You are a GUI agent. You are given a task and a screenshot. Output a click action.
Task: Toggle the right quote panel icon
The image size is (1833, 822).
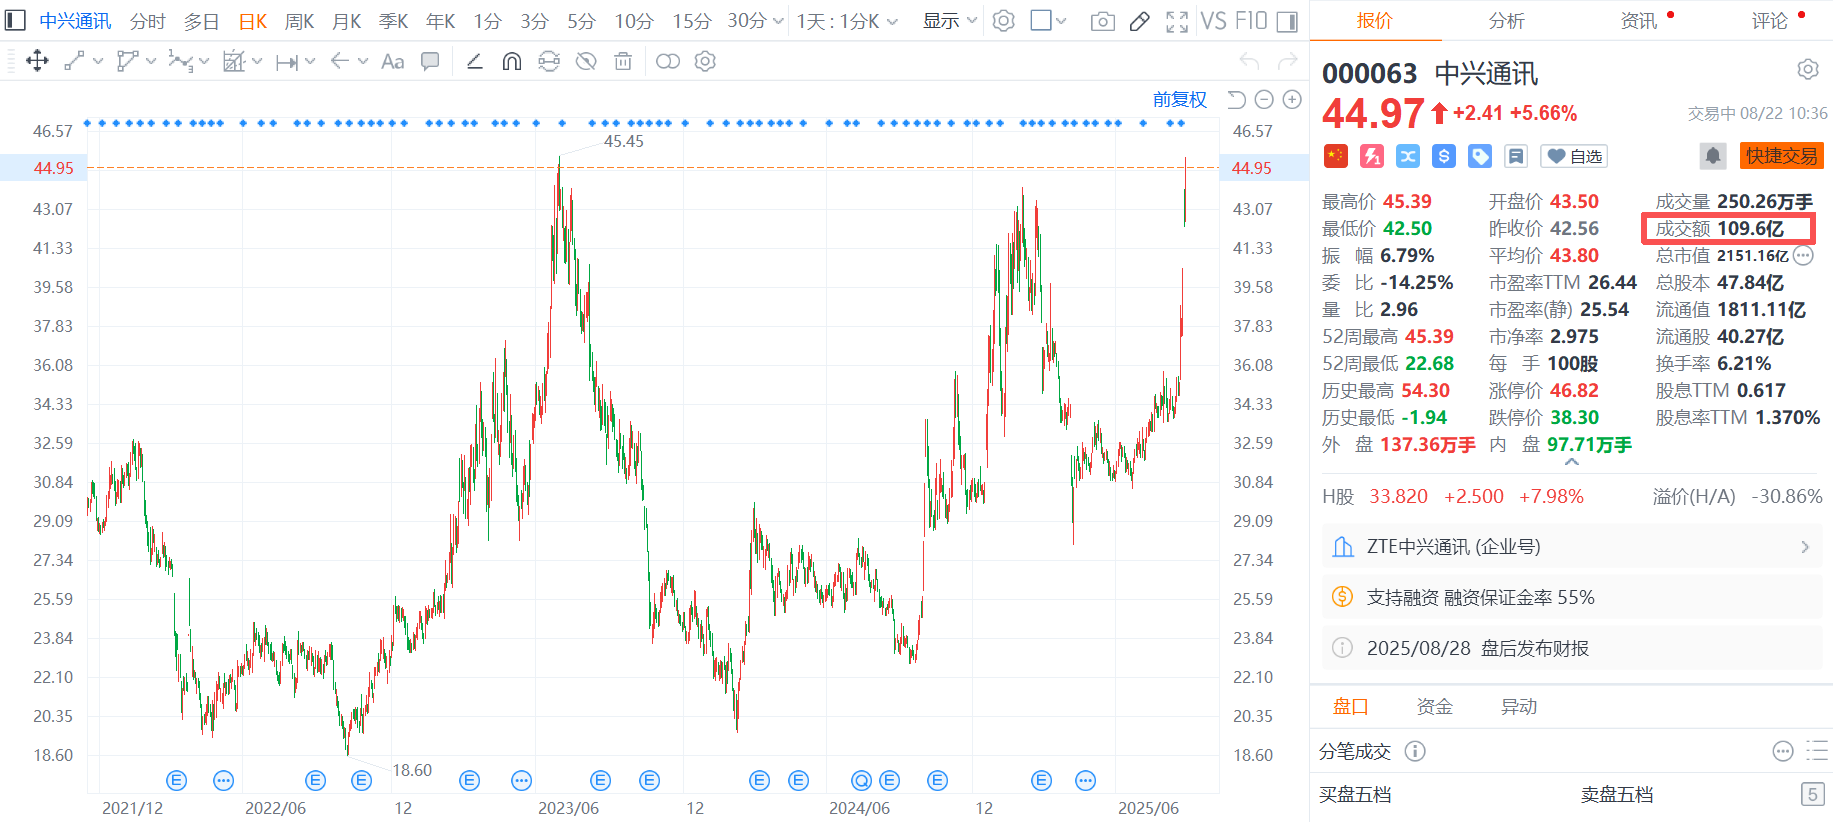[x=1288, y=21]
